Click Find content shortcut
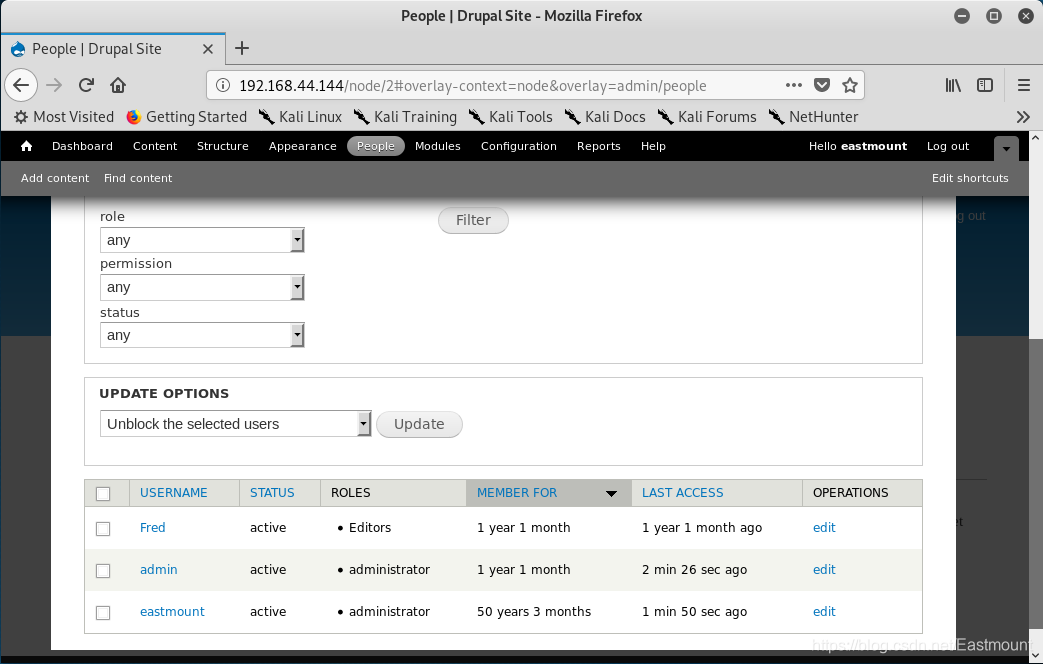1043x664 pixels. 138,178
